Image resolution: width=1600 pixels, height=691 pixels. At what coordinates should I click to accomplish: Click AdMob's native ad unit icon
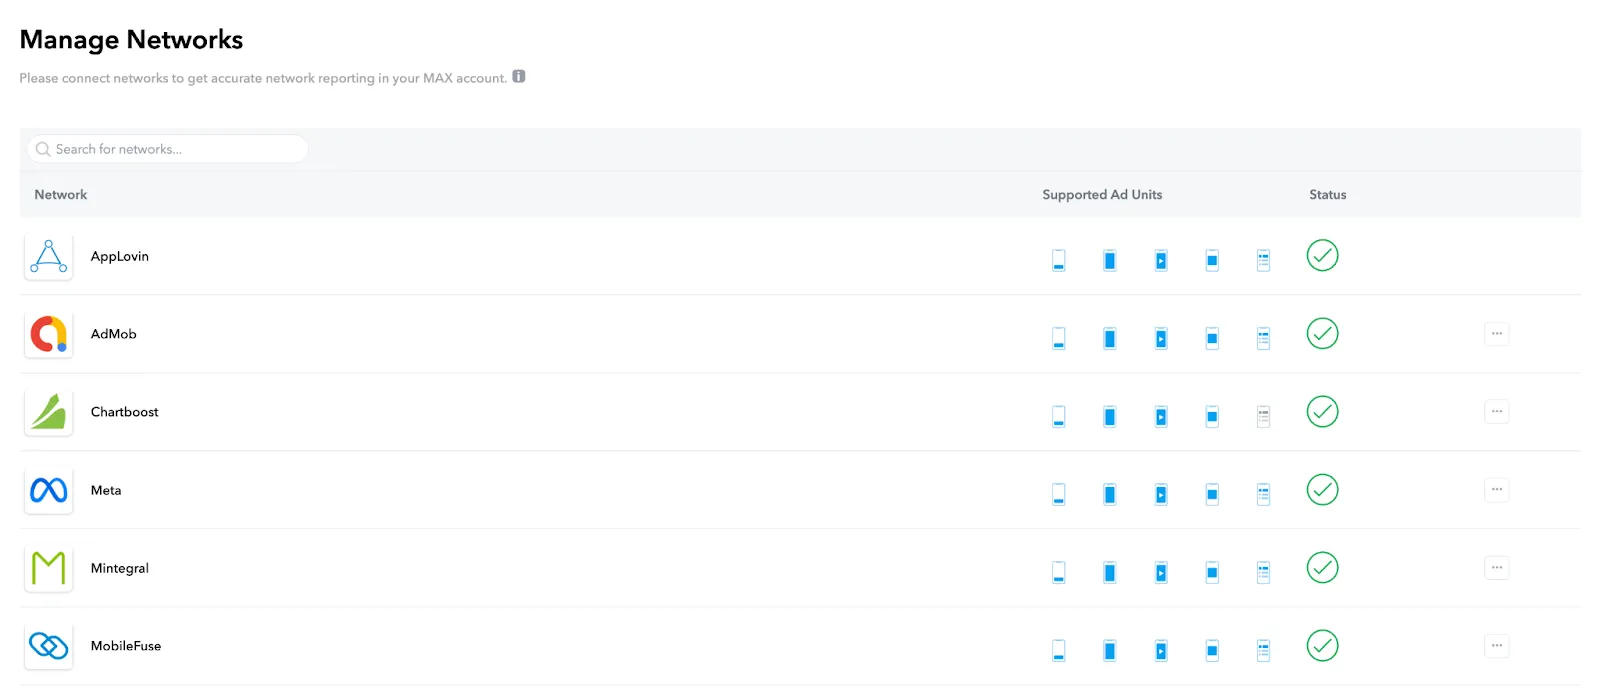click(1263, 338)
